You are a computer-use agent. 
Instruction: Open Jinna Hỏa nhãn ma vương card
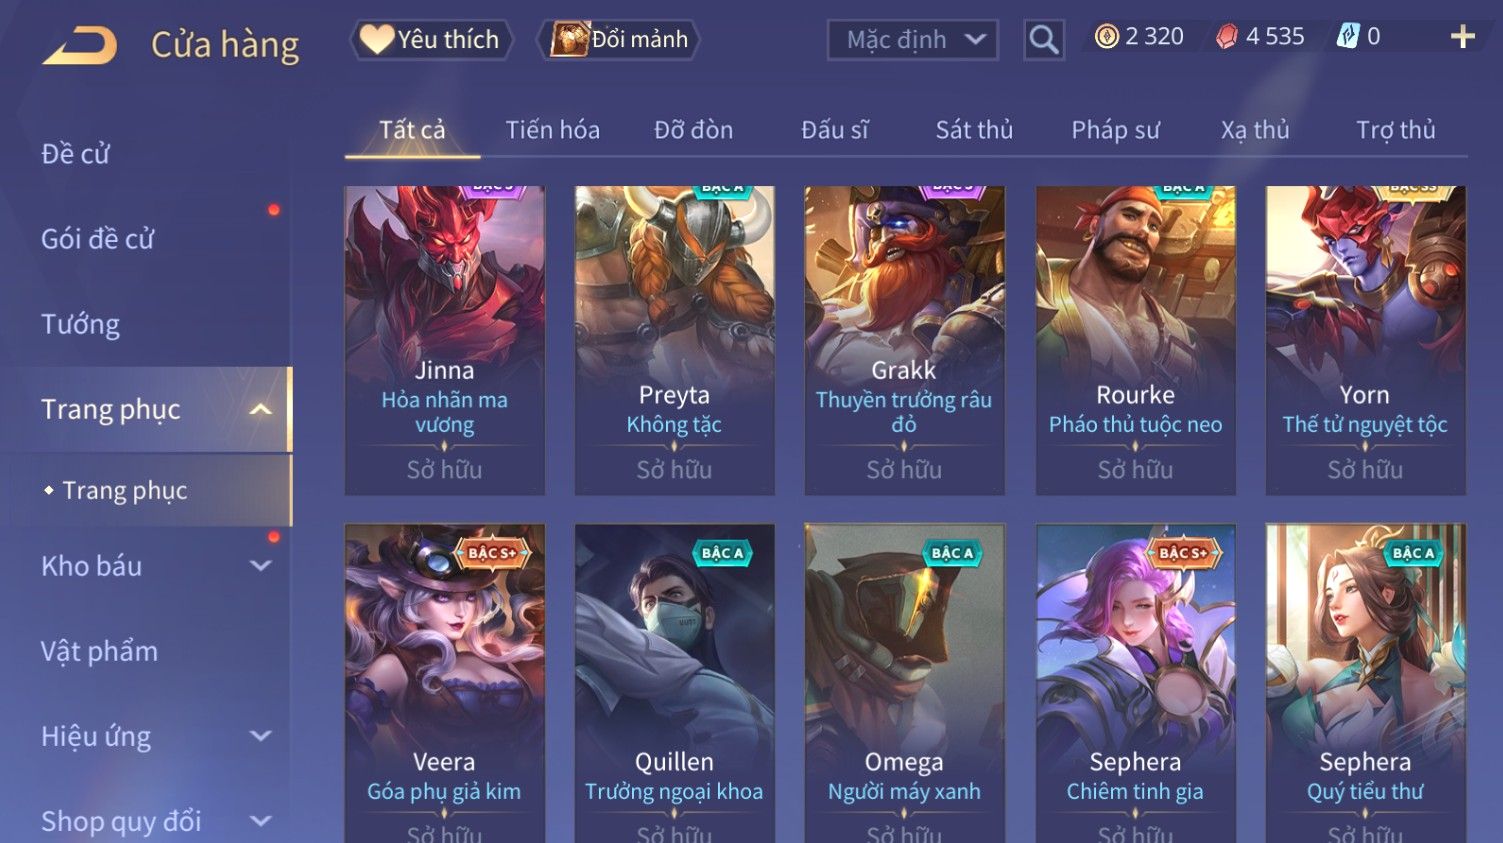444,340
